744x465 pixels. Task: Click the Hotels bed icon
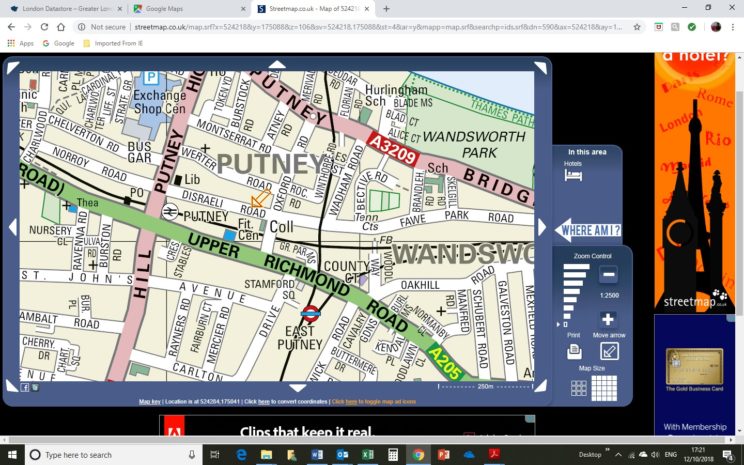tap(573, 176)
